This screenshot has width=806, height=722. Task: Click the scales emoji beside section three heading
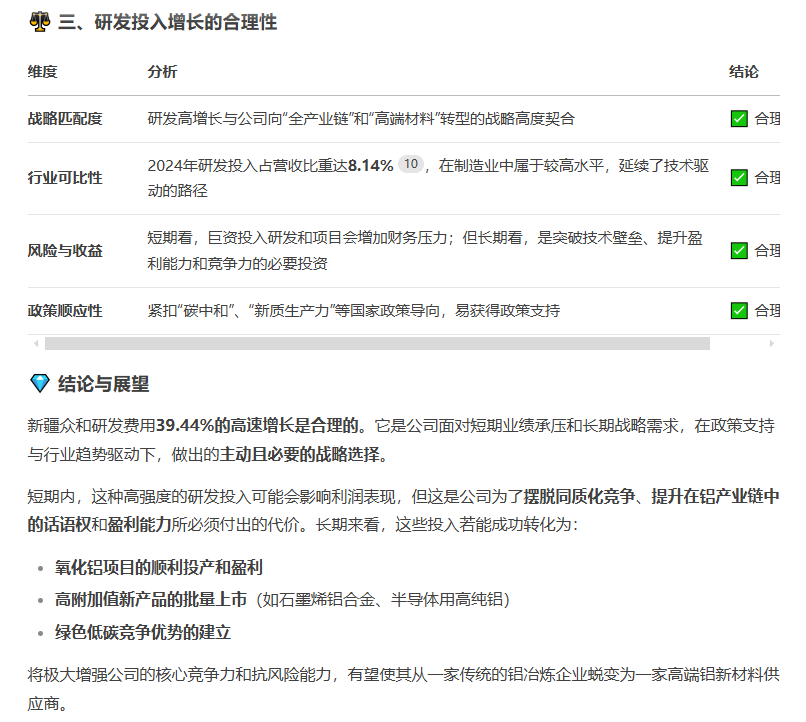40,22
